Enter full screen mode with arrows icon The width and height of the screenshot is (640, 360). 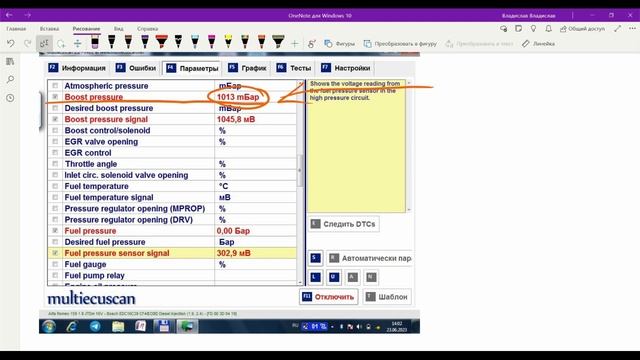pos(618,29)
